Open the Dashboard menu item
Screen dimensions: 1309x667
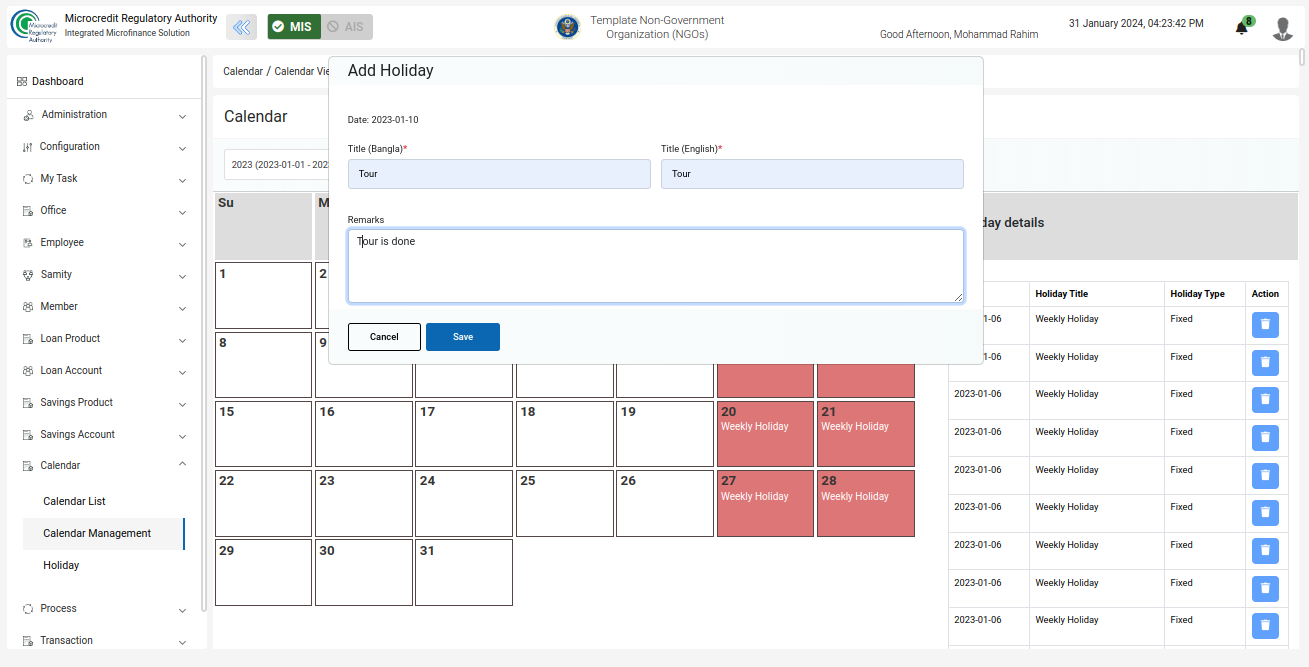tap(57, 82)
